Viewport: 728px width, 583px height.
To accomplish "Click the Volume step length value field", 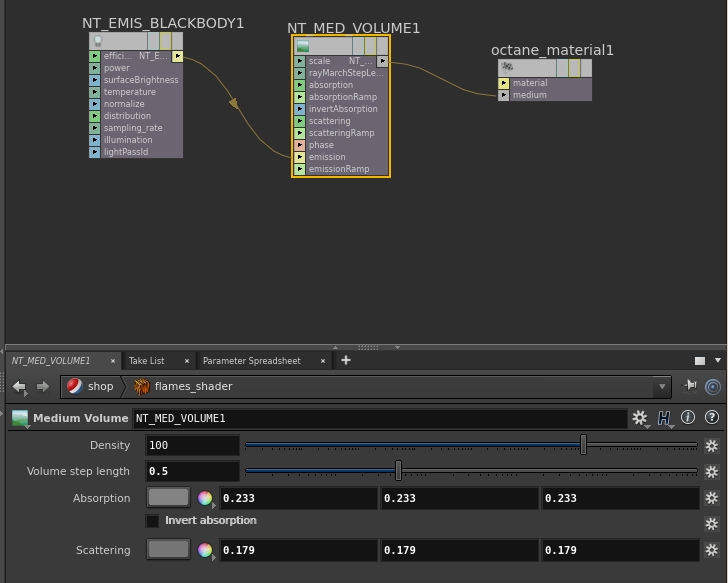I will [x=192, y=471].
